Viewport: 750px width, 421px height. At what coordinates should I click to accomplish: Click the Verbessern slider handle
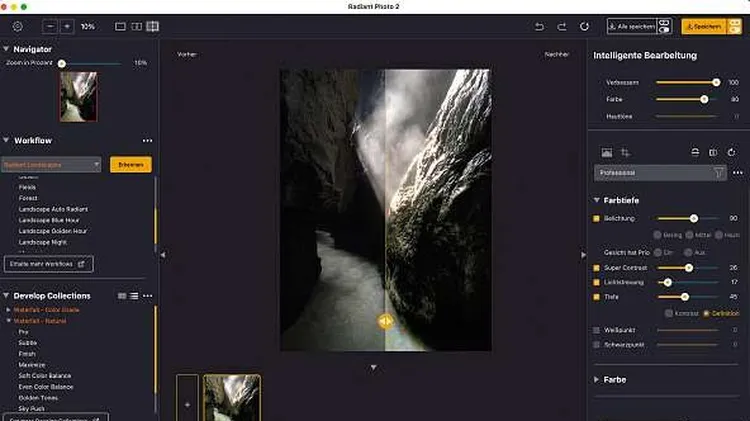tap(716, 82)
